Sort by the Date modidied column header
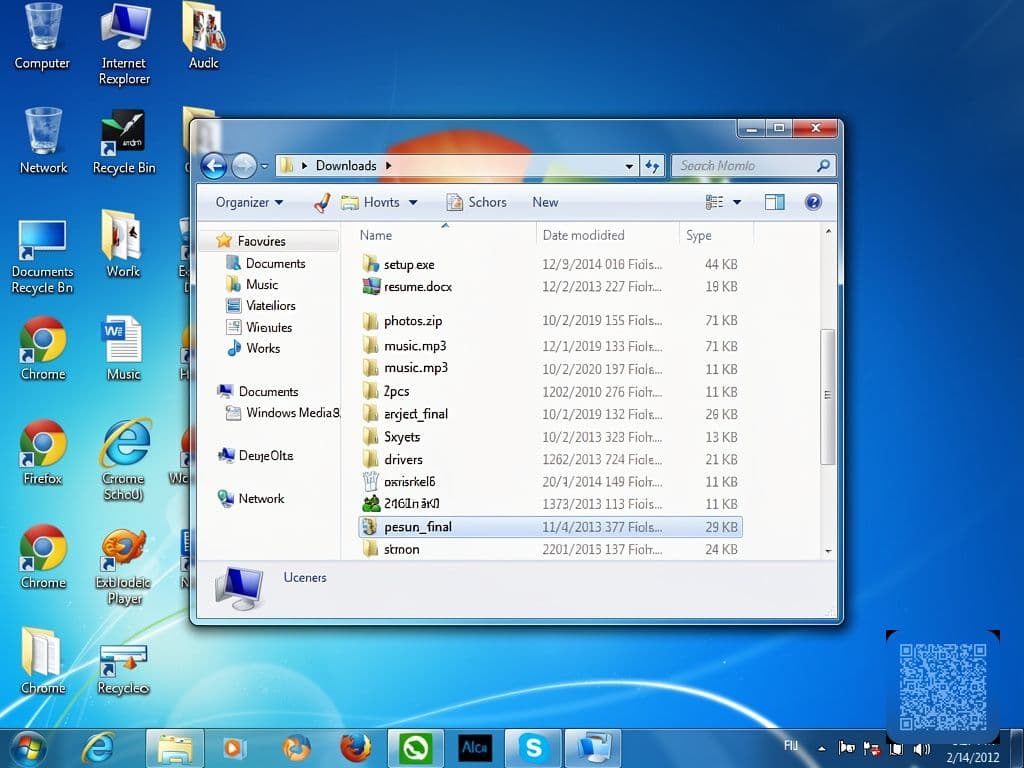The image size is (1024, 768). click(583, 235)
